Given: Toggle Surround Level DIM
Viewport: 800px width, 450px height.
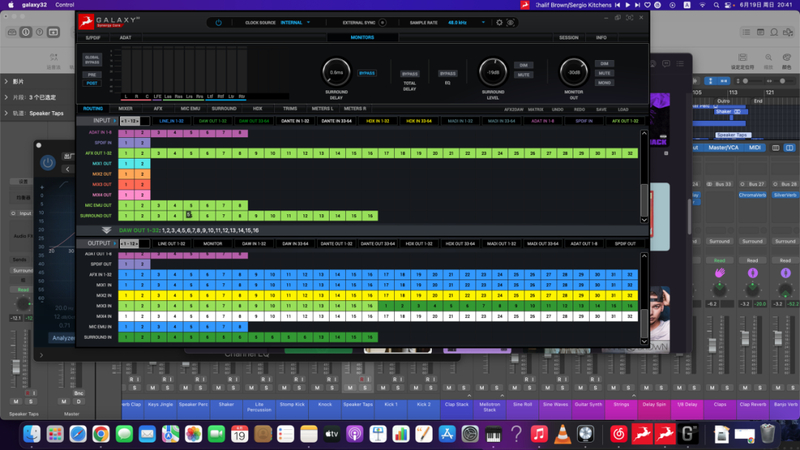Looking at the screenshot, I should 523,65.
